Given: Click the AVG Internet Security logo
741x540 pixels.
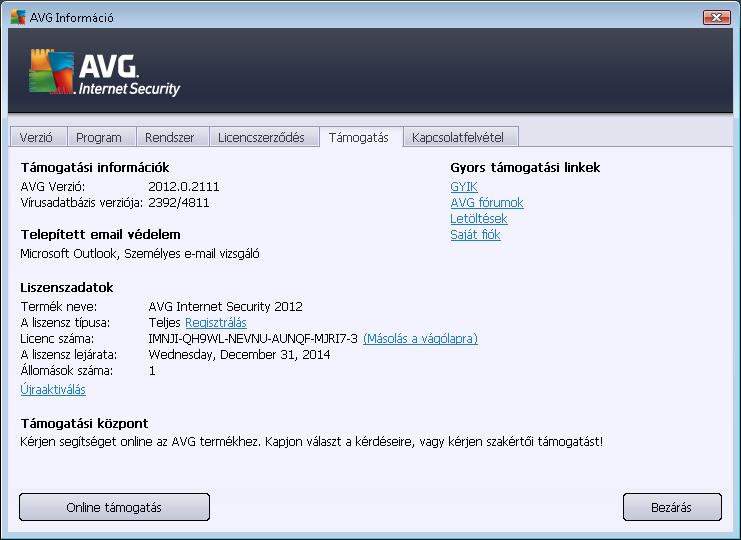Looking at the screenshot, I should (x=104, y=72).
